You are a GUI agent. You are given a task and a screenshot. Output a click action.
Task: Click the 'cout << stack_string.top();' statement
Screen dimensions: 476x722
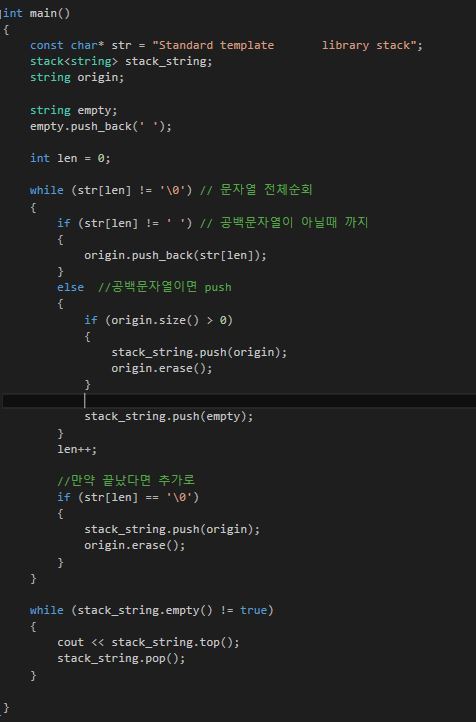(148, 642)
